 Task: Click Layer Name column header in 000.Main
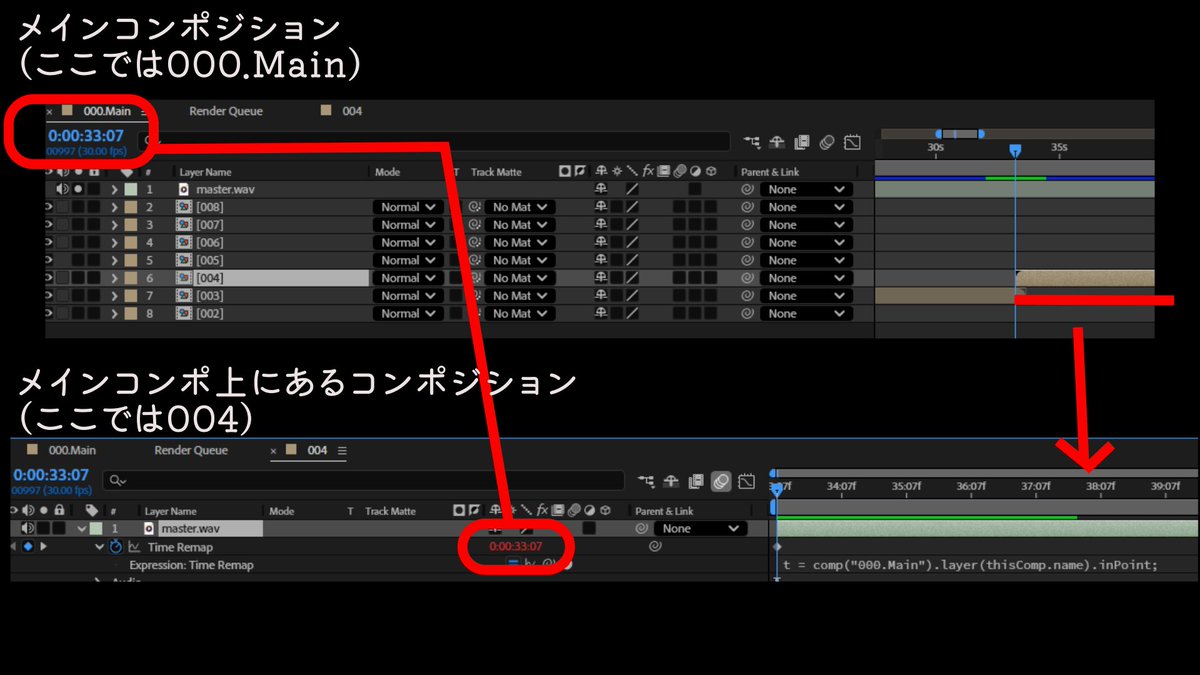pyautogui.click(x=205, y=172)
